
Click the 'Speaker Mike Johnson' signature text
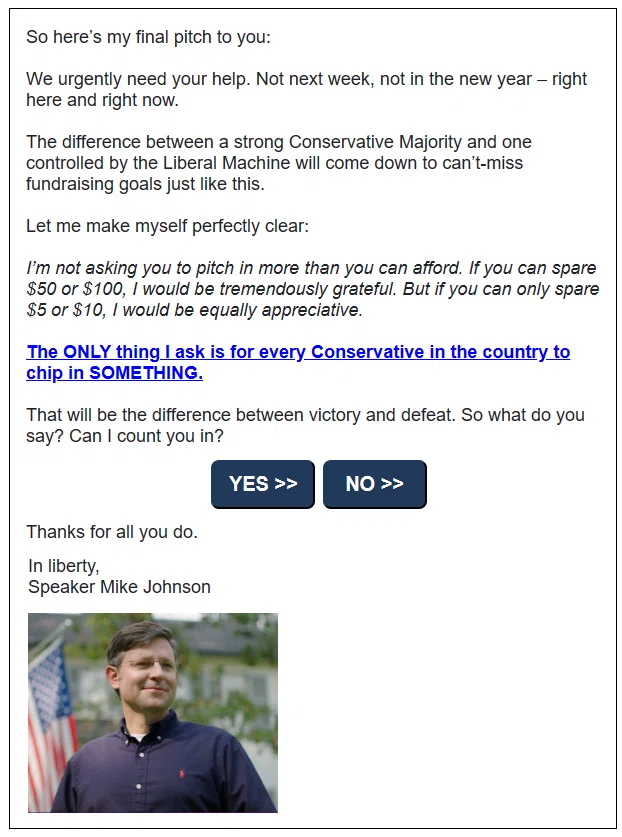pyautogui.click(x=119, y=587)
